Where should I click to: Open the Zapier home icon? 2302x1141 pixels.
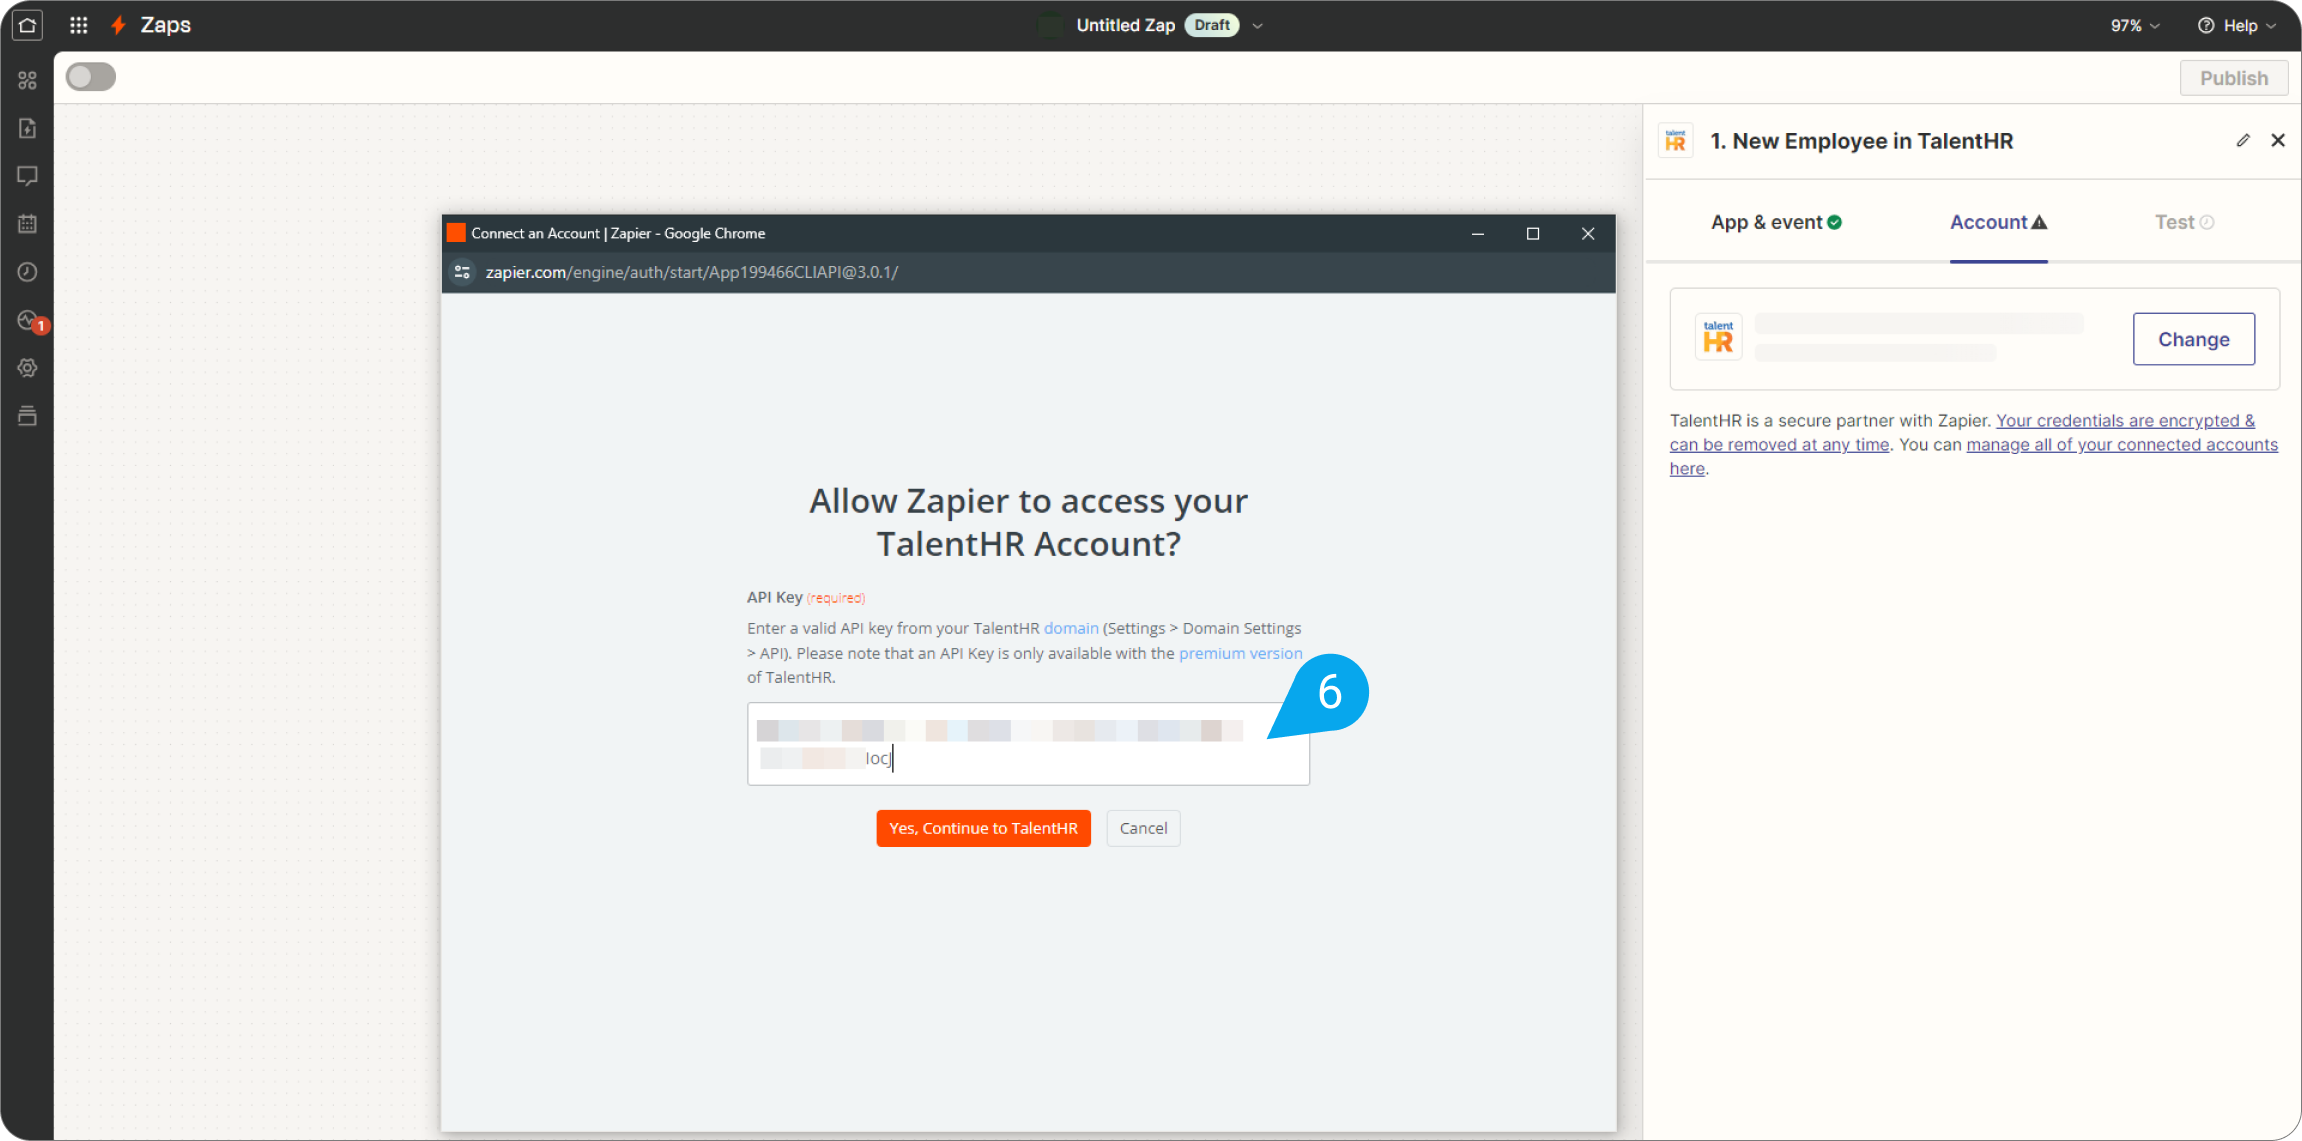pos(27,25)
